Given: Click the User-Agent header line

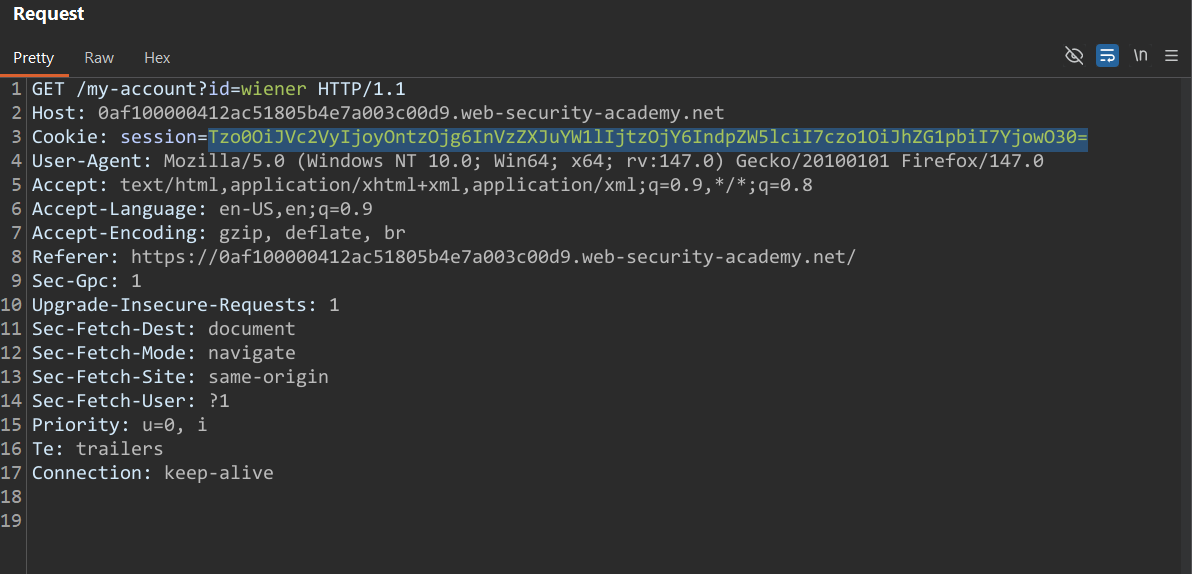Looking at the screenshot, I should tap(537, 161).
